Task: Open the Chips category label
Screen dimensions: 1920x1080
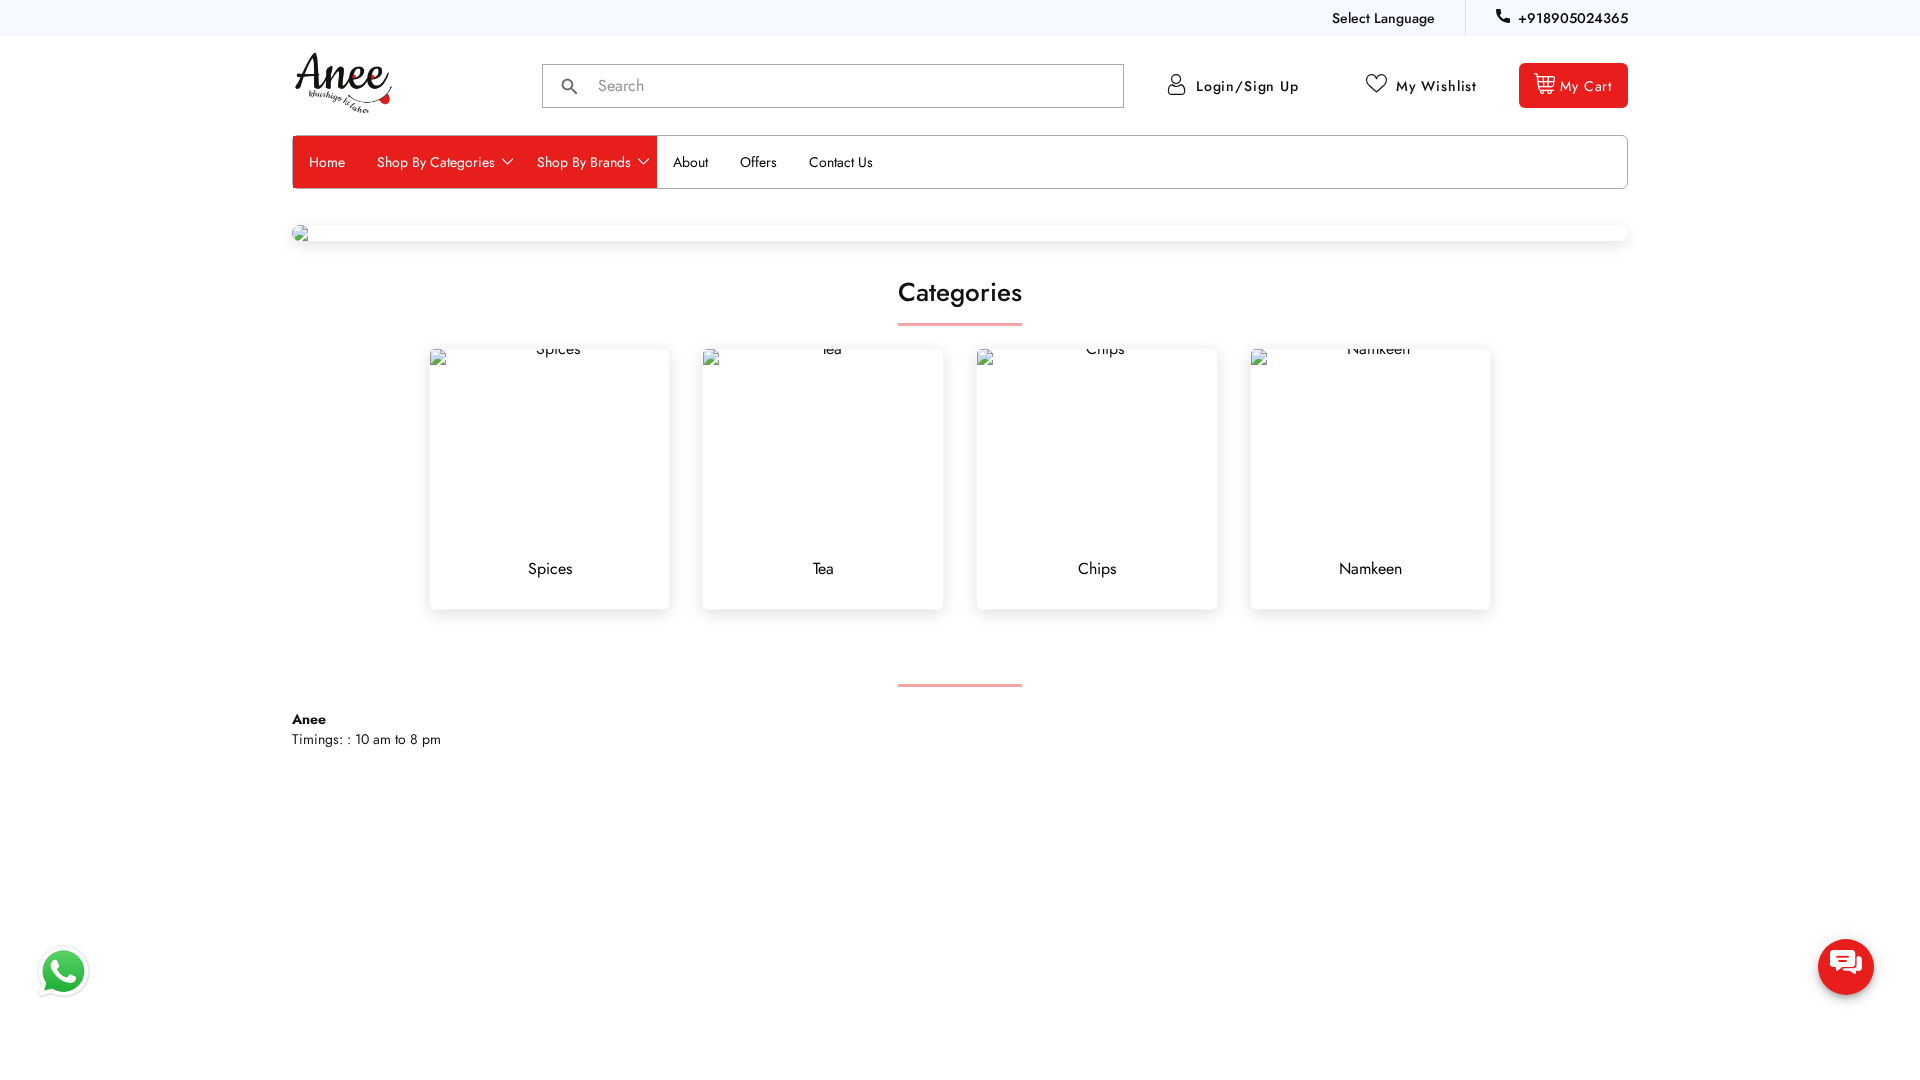Action: pyautogui.click(x=1096, y=569)
